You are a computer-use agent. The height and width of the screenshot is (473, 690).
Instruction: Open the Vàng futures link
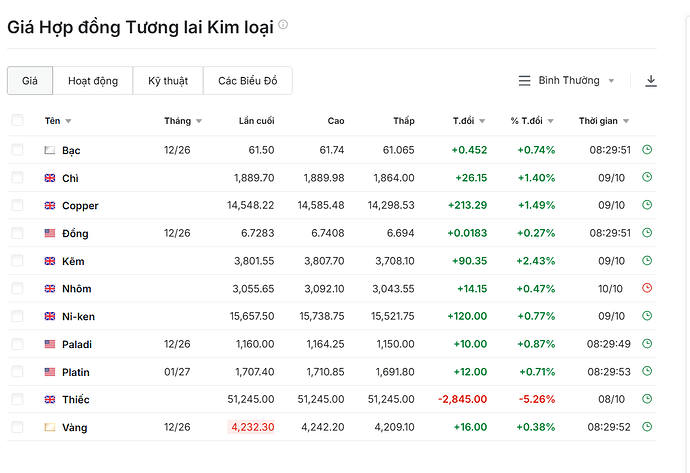click(74, 428)
